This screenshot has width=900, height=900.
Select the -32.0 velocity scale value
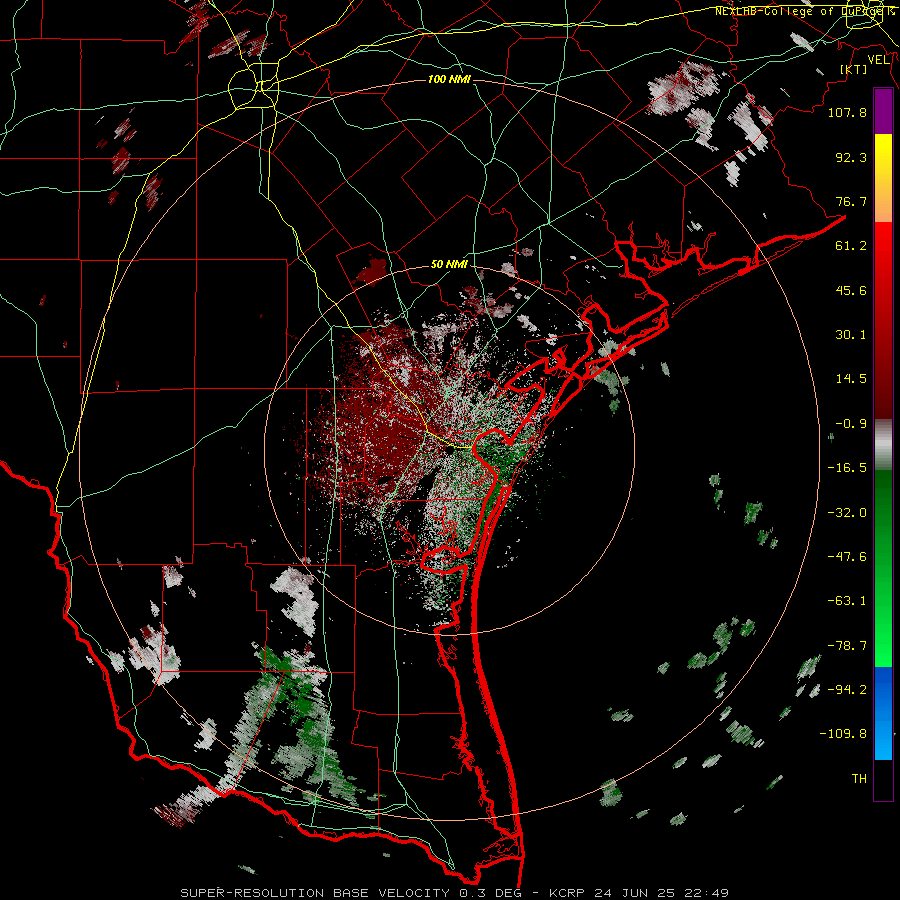(x=847, y=513)
